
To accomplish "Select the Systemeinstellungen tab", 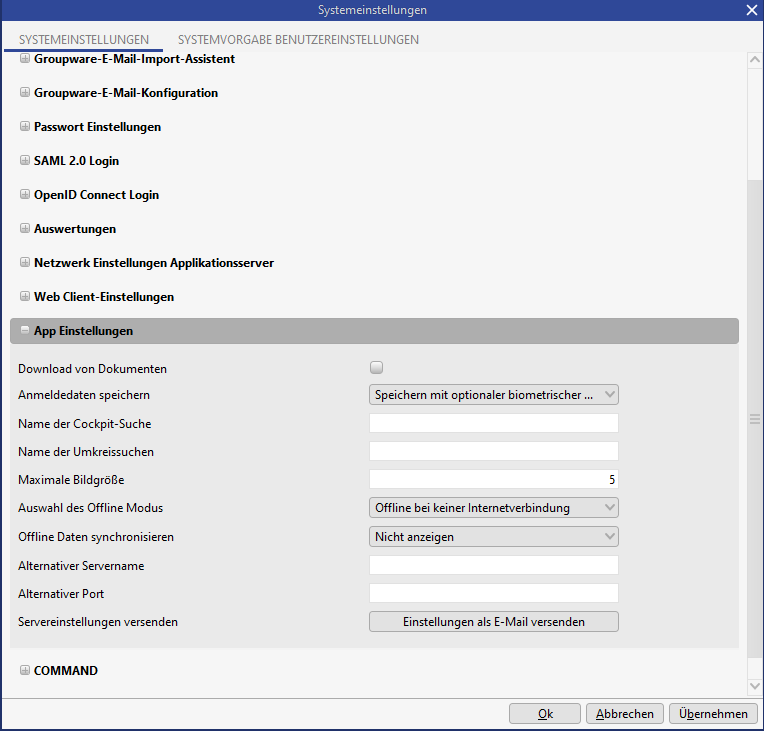I will pos(84,40).
